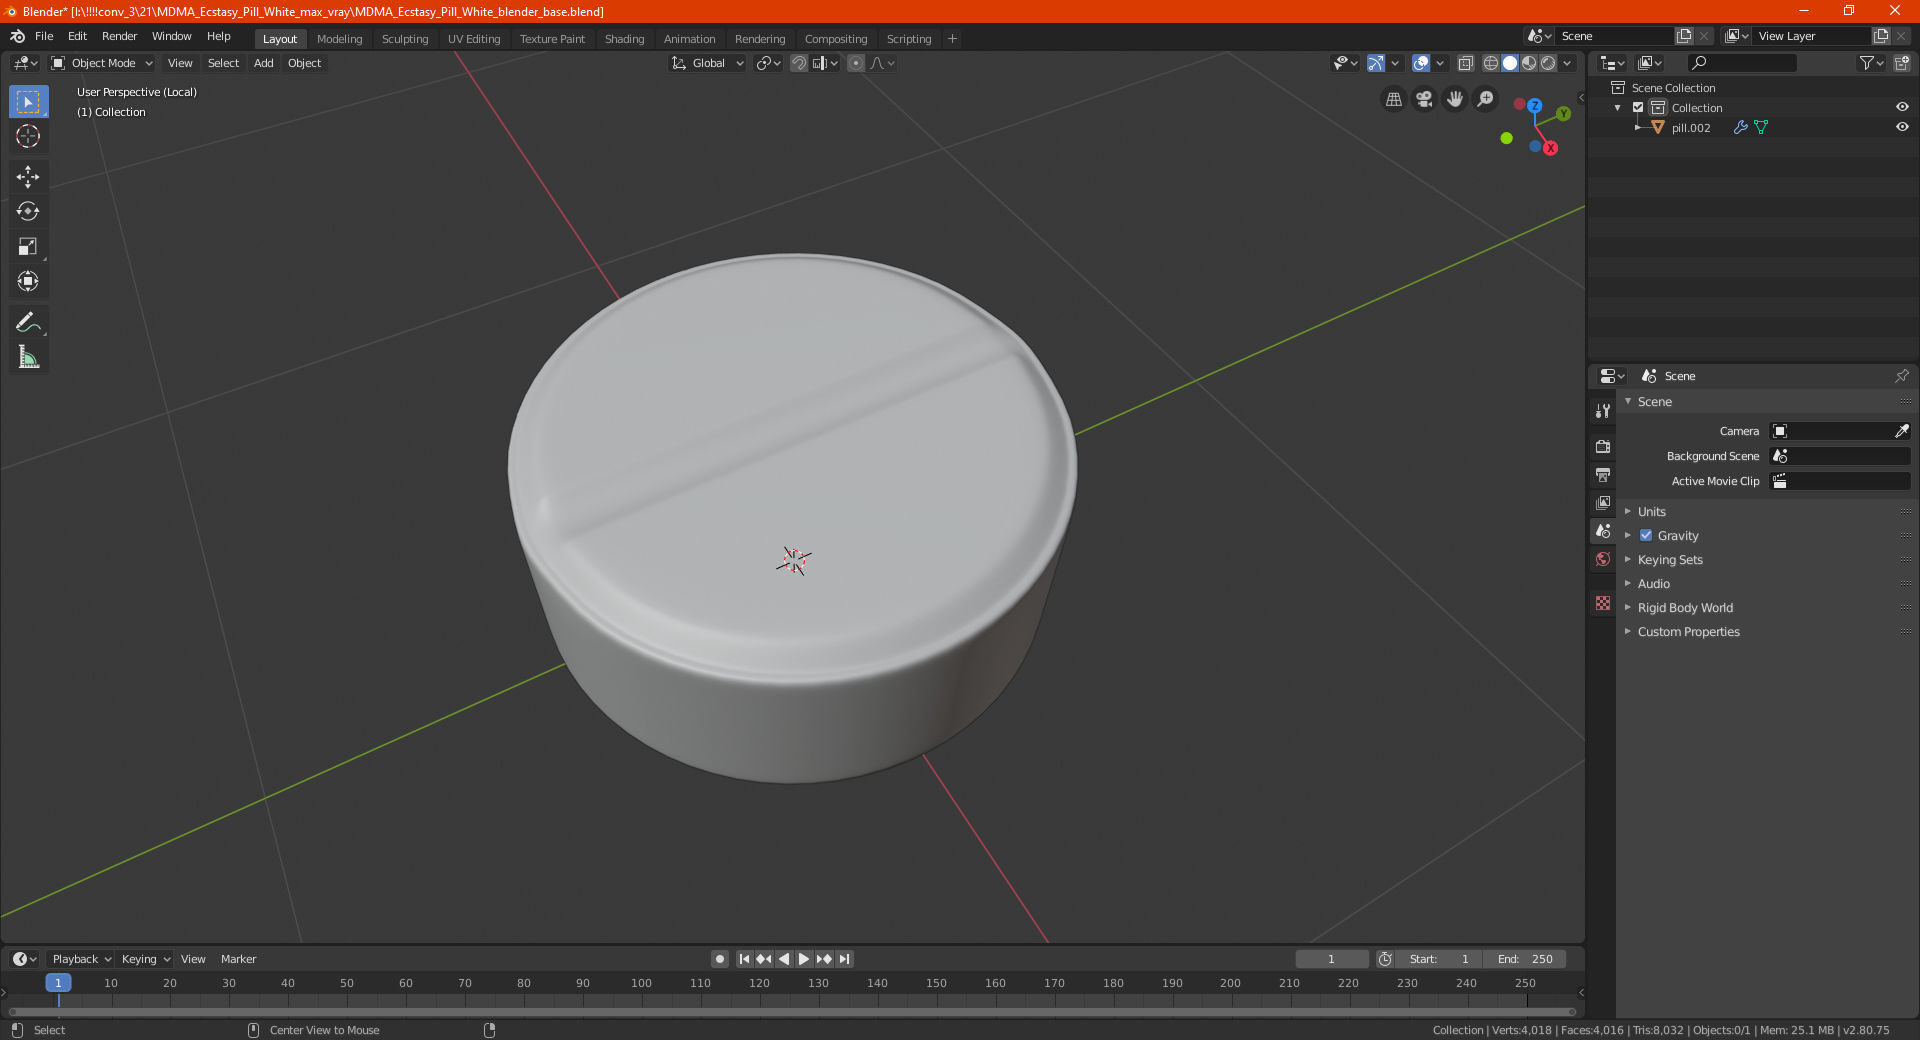Open the pivot point dropdown
This screenshot has width=1920, height=1040.
(769, 63)
